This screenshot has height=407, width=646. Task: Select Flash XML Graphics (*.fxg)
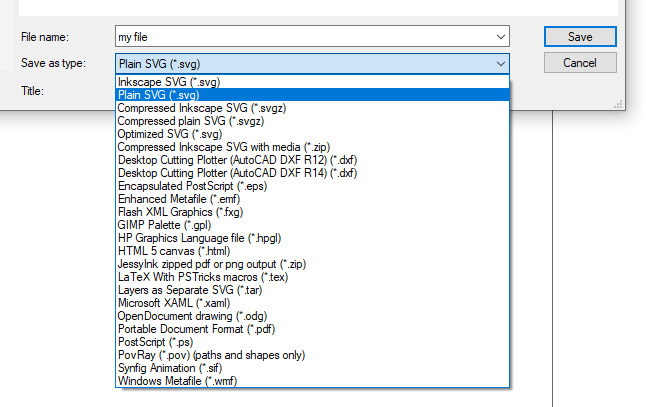(x=312, y=212)
